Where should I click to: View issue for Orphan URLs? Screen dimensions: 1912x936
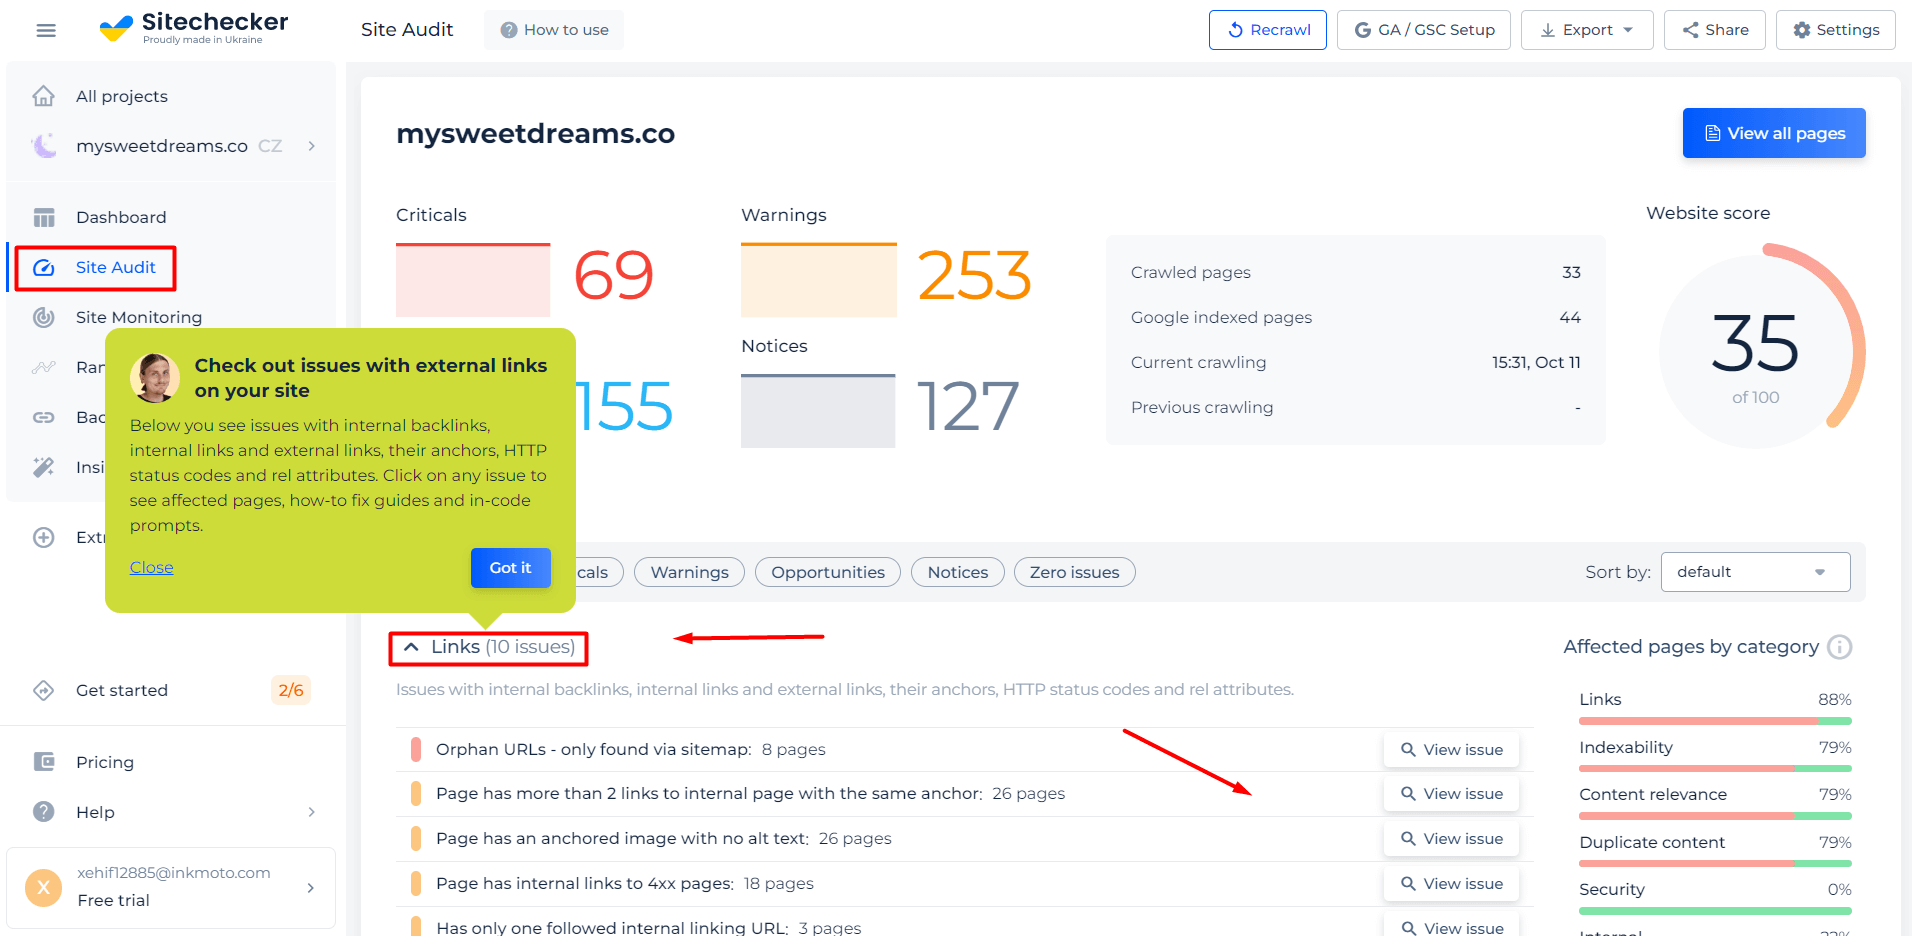pyautogui.click(x=1452, y=749)
